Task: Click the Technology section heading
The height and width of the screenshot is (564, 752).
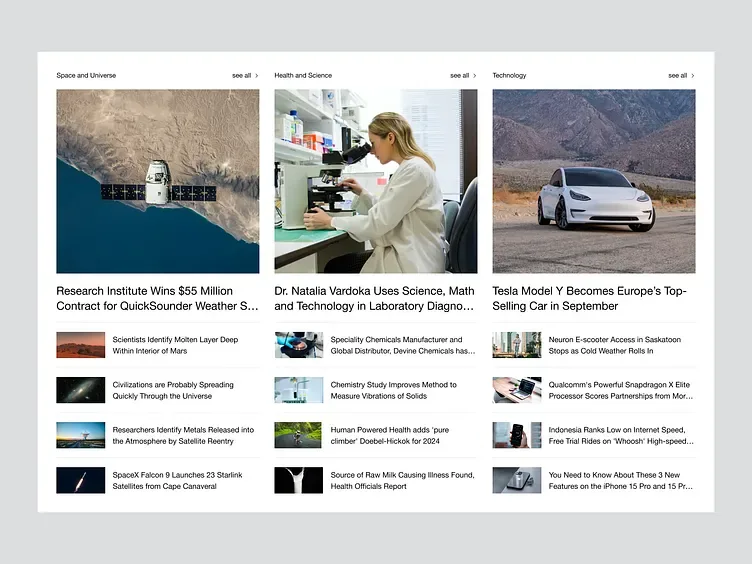Action: point(509,75)
